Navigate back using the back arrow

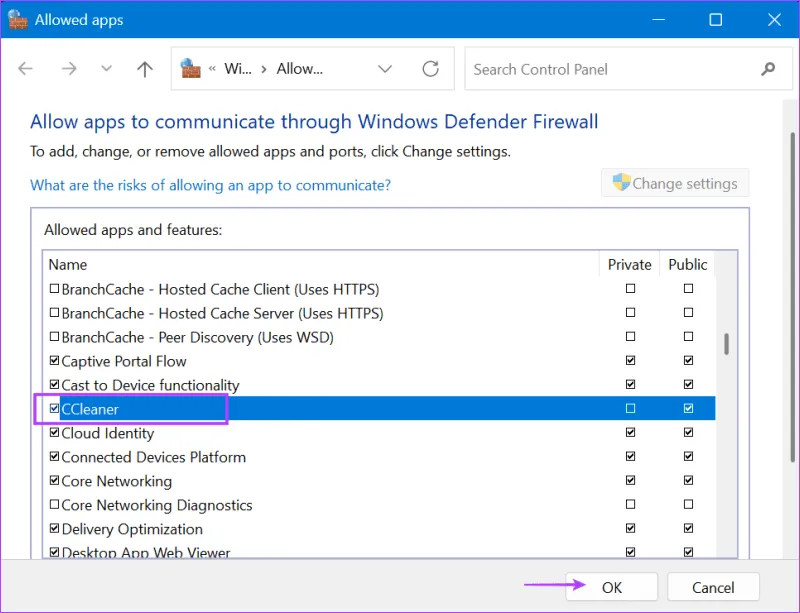25,68
